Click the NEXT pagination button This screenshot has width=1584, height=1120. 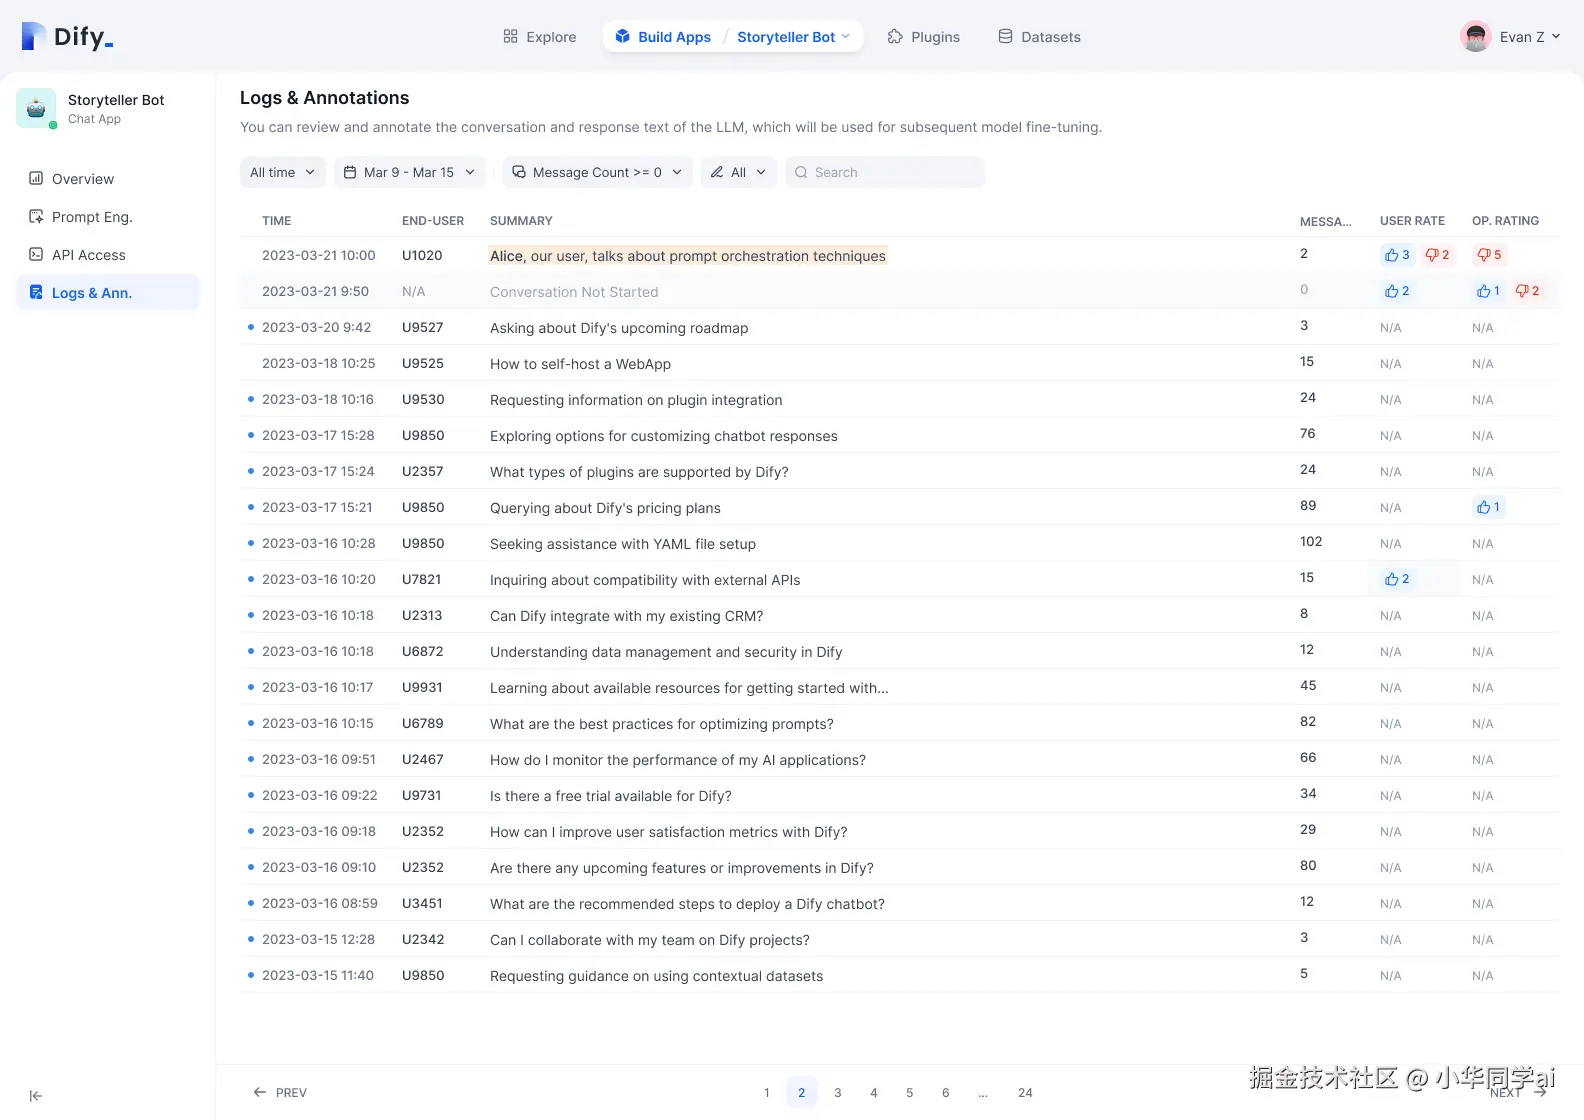1518,1092
